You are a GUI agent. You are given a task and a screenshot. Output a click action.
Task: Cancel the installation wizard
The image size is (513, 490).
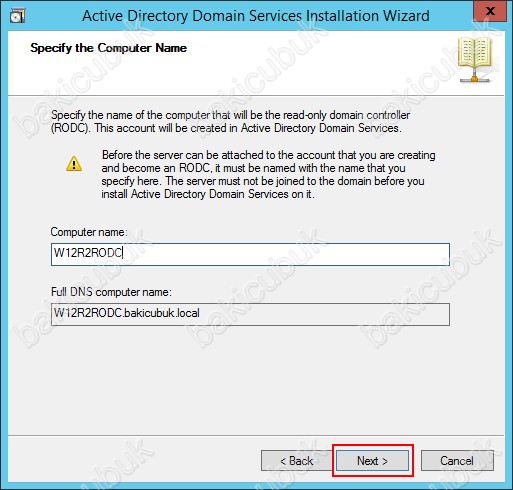click(457, 461)
